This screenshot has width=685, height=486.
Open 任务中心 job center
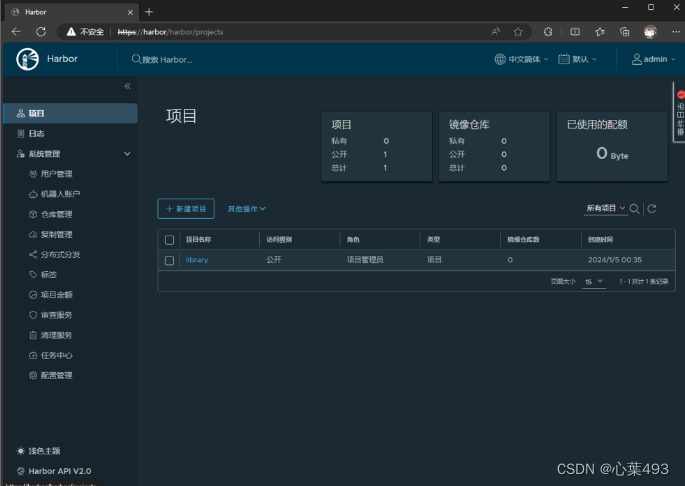(x=56, y=355)
